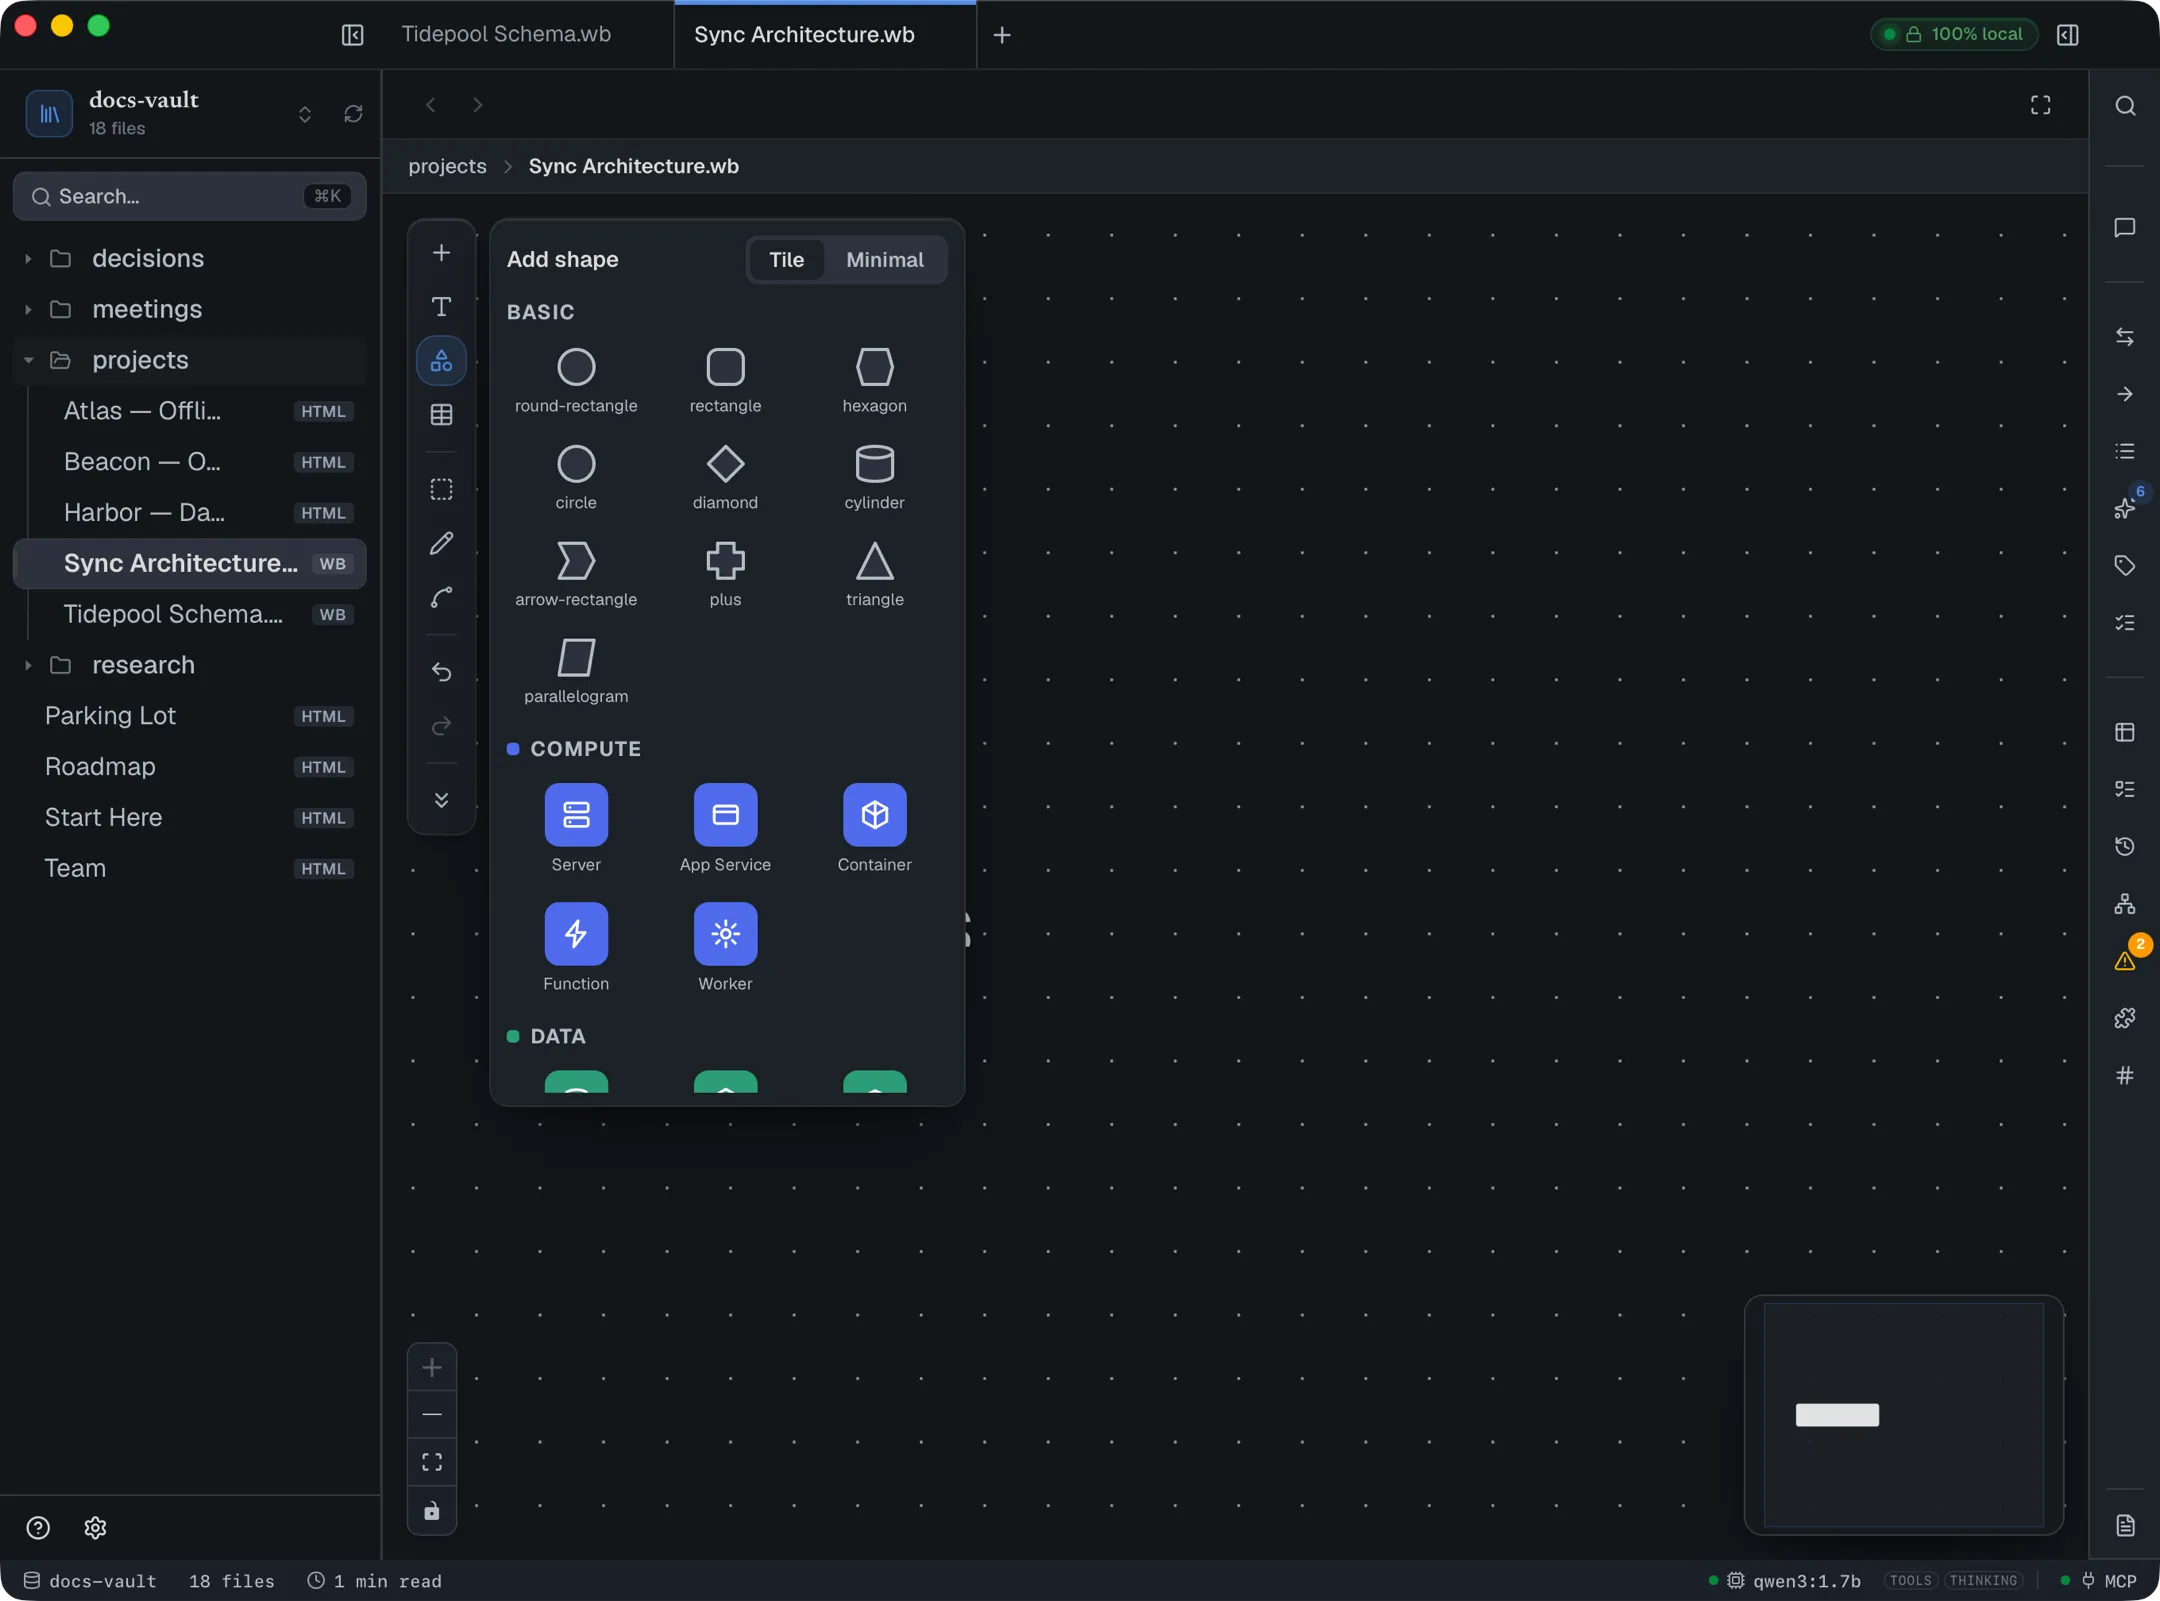This screenshot has height=1601, width=2160.
Task: Expand more tools with double chevron
Action: point(441,800)
